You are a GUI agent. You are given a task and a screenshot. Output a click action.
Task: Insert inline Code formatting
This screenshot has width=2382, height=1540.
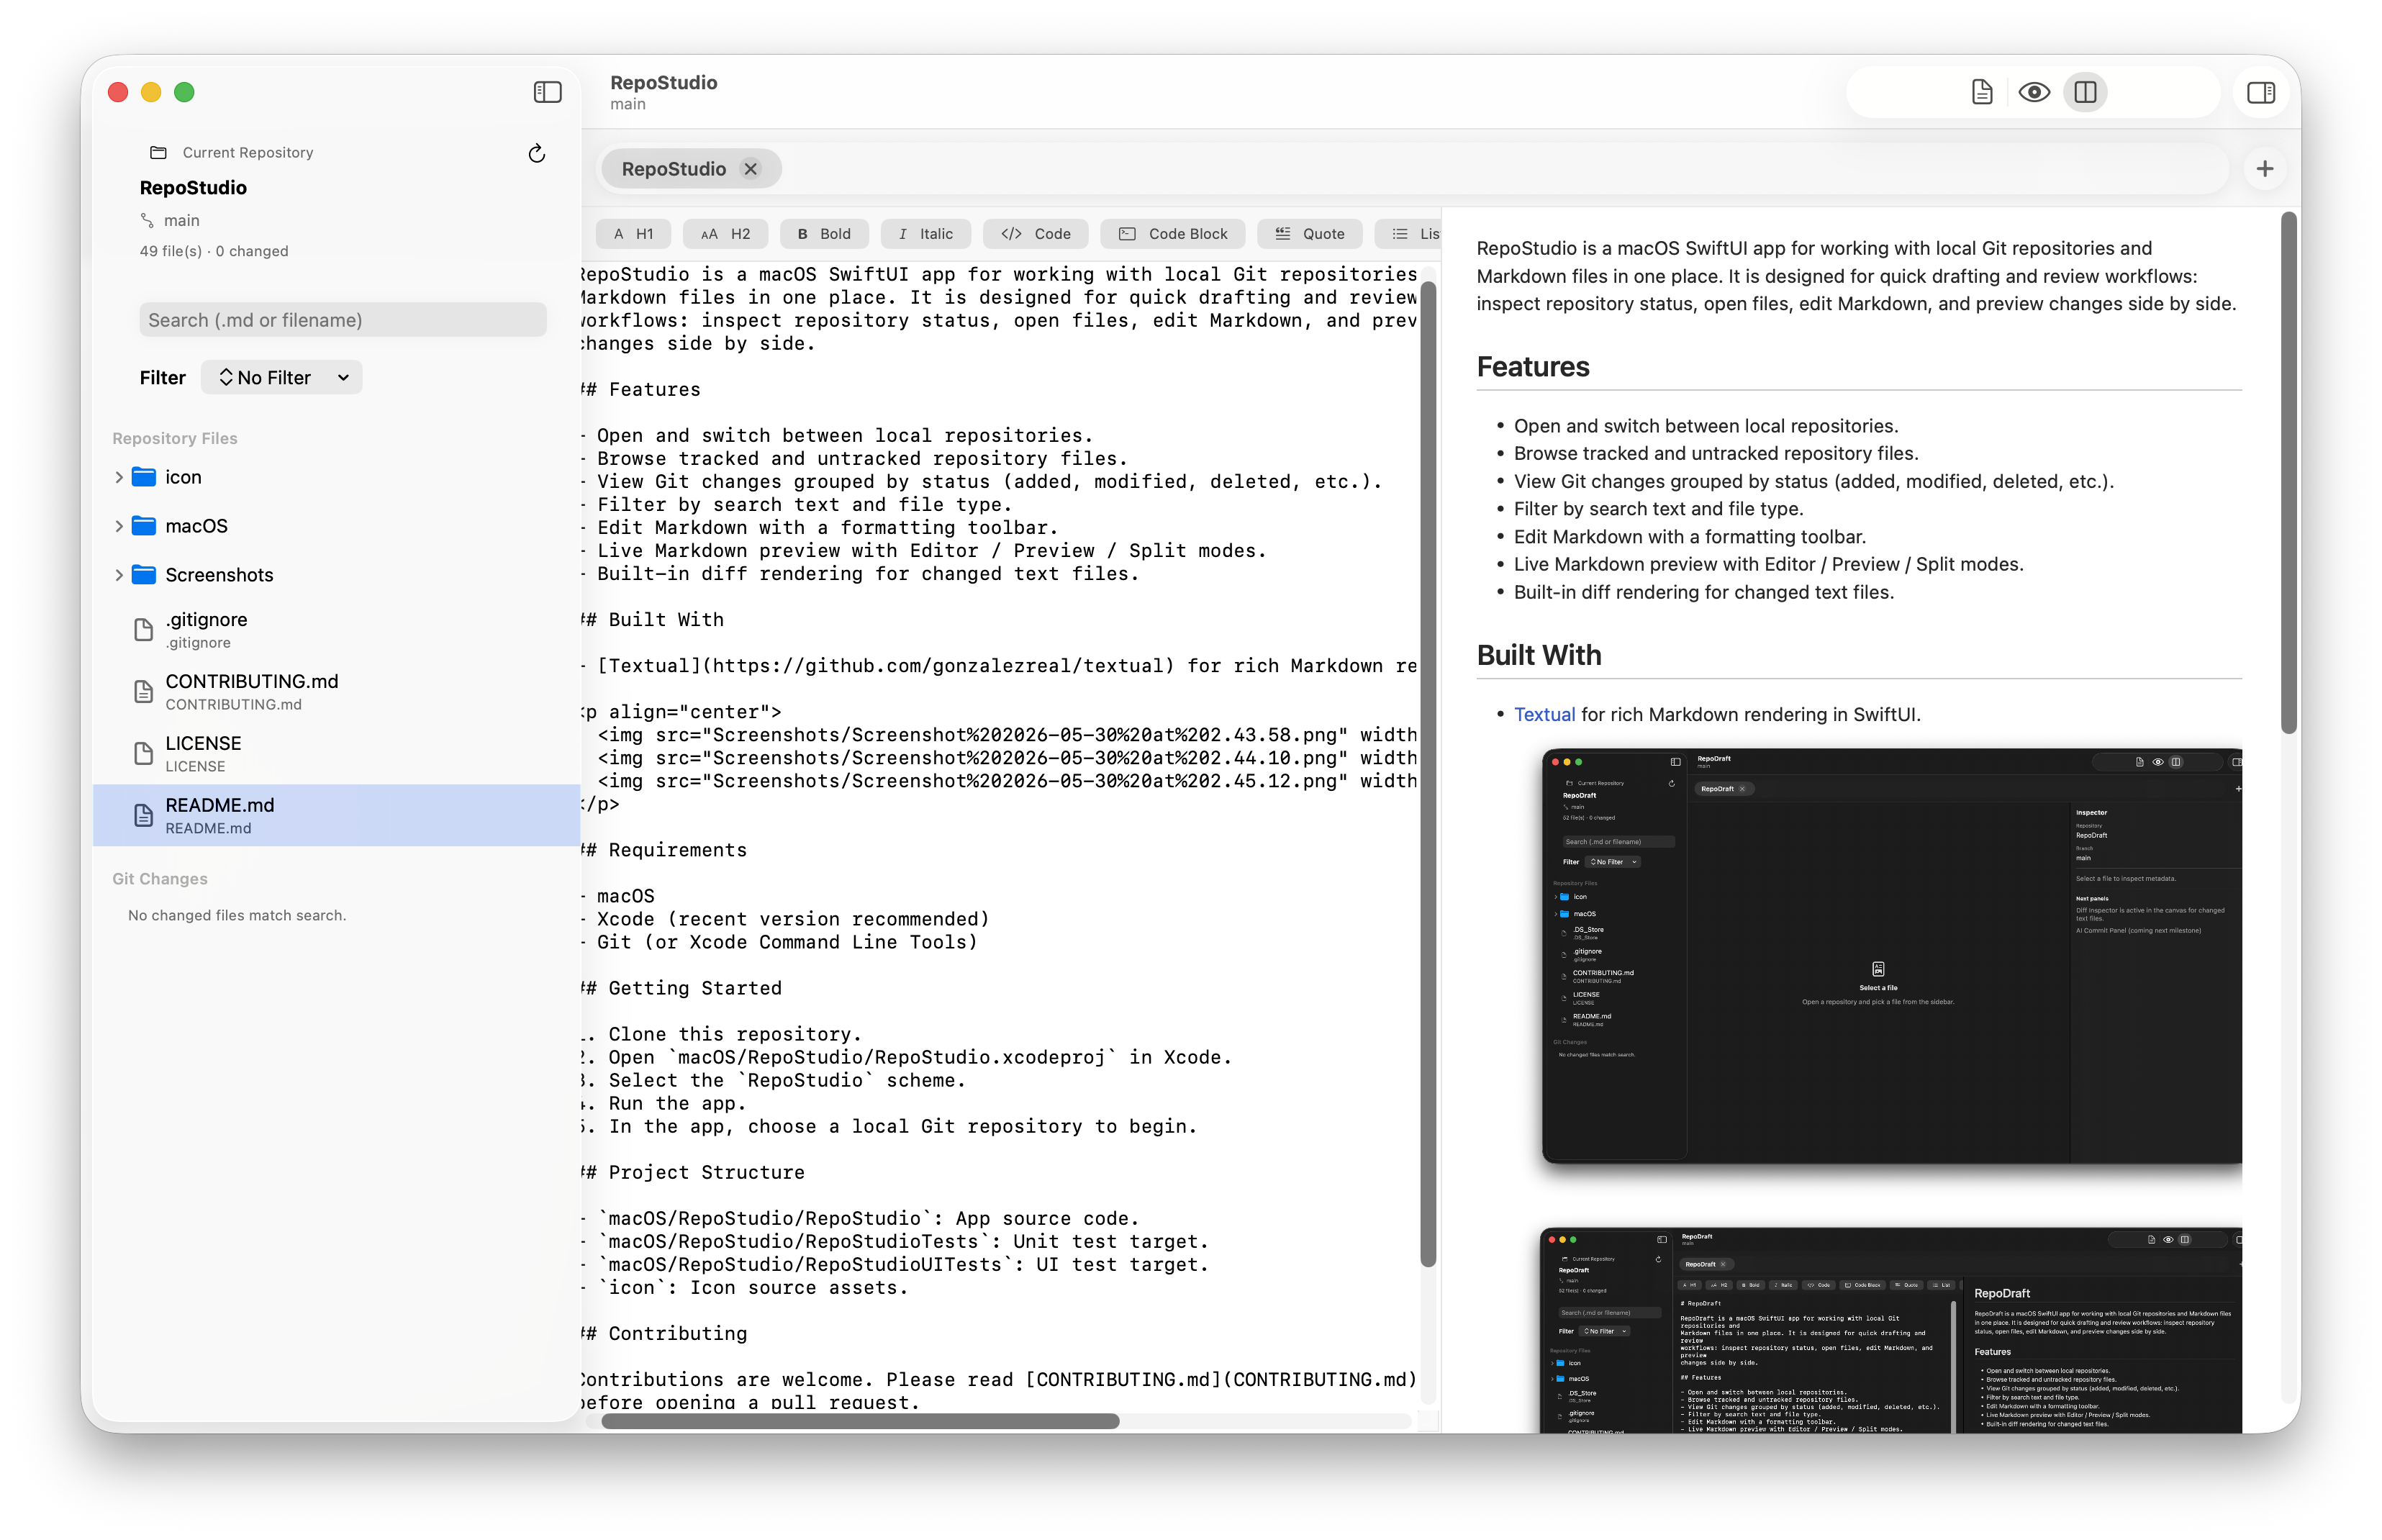click(1035, 234)
